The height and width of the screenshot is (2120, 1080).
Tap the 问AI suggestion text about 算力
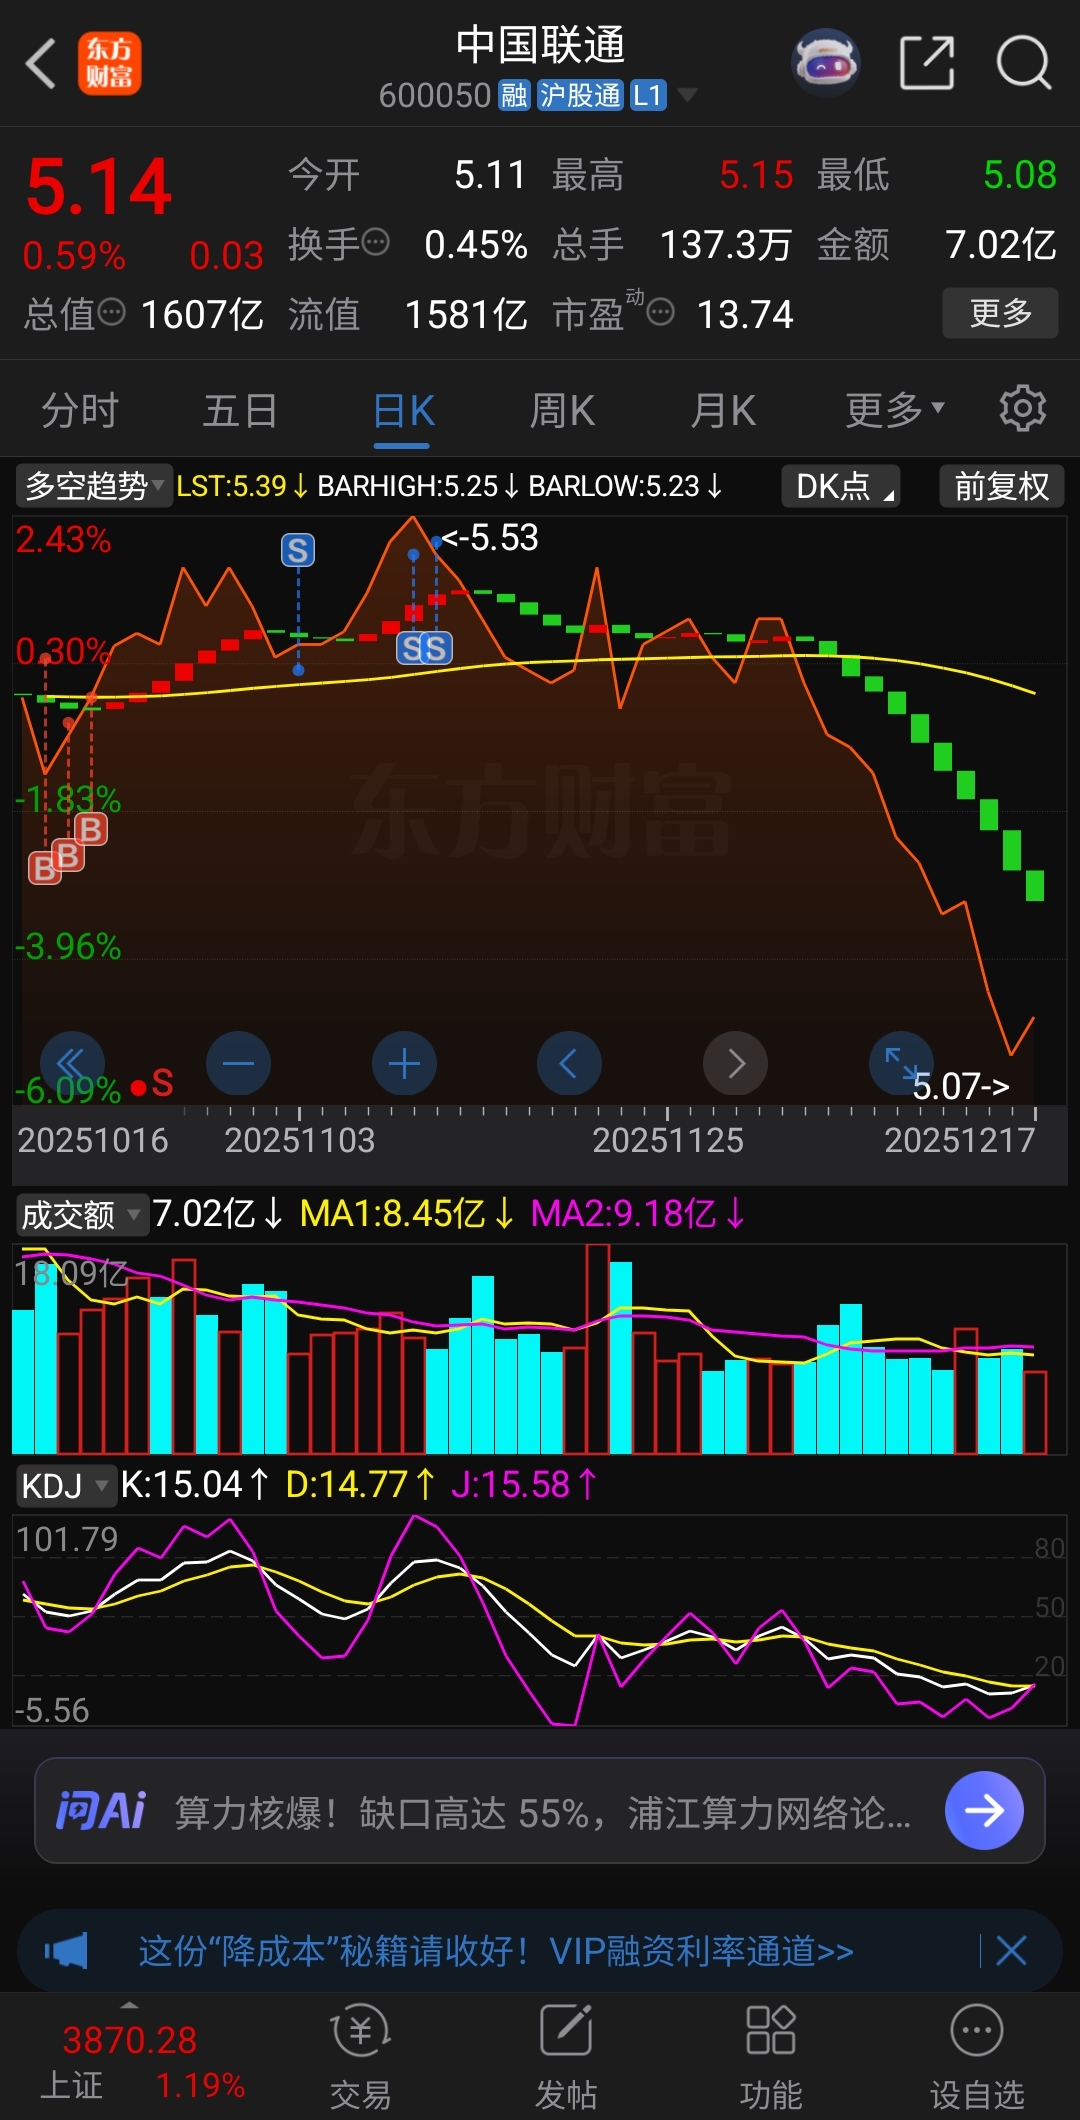pyautogui.click(x=543, y=1812)
